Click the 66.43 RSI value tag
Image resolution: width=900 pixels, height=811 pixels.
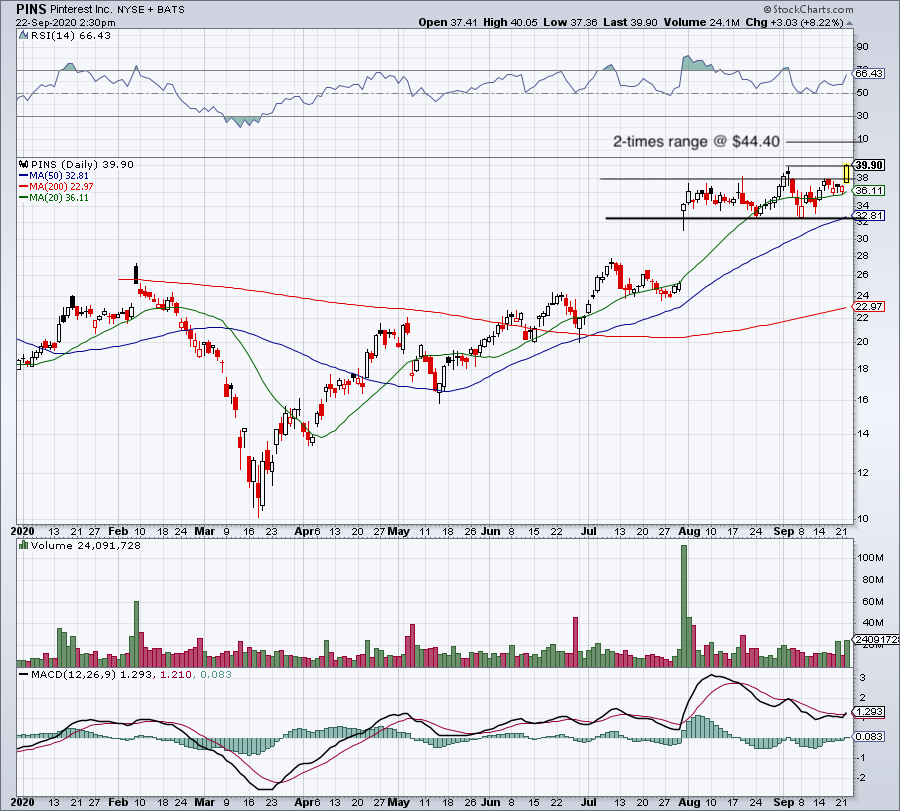(x=869, y=73)
